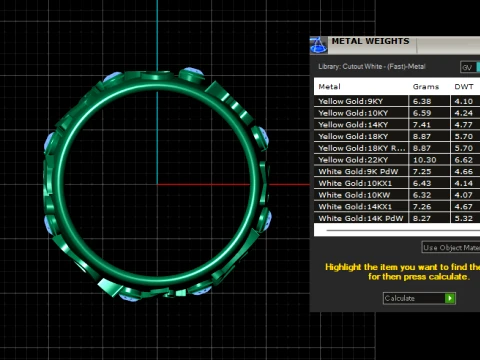Click the DWT column header
Viewport: 480px width, 360px height.
(464, 87)
